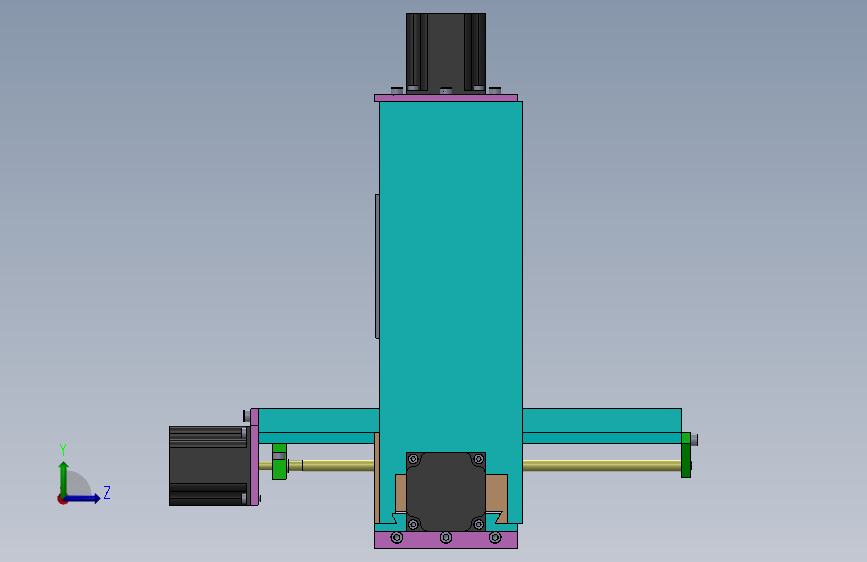867x562 pixels.
Task: Select the yellow lead screw right of column
Action: tap(602, 465)
